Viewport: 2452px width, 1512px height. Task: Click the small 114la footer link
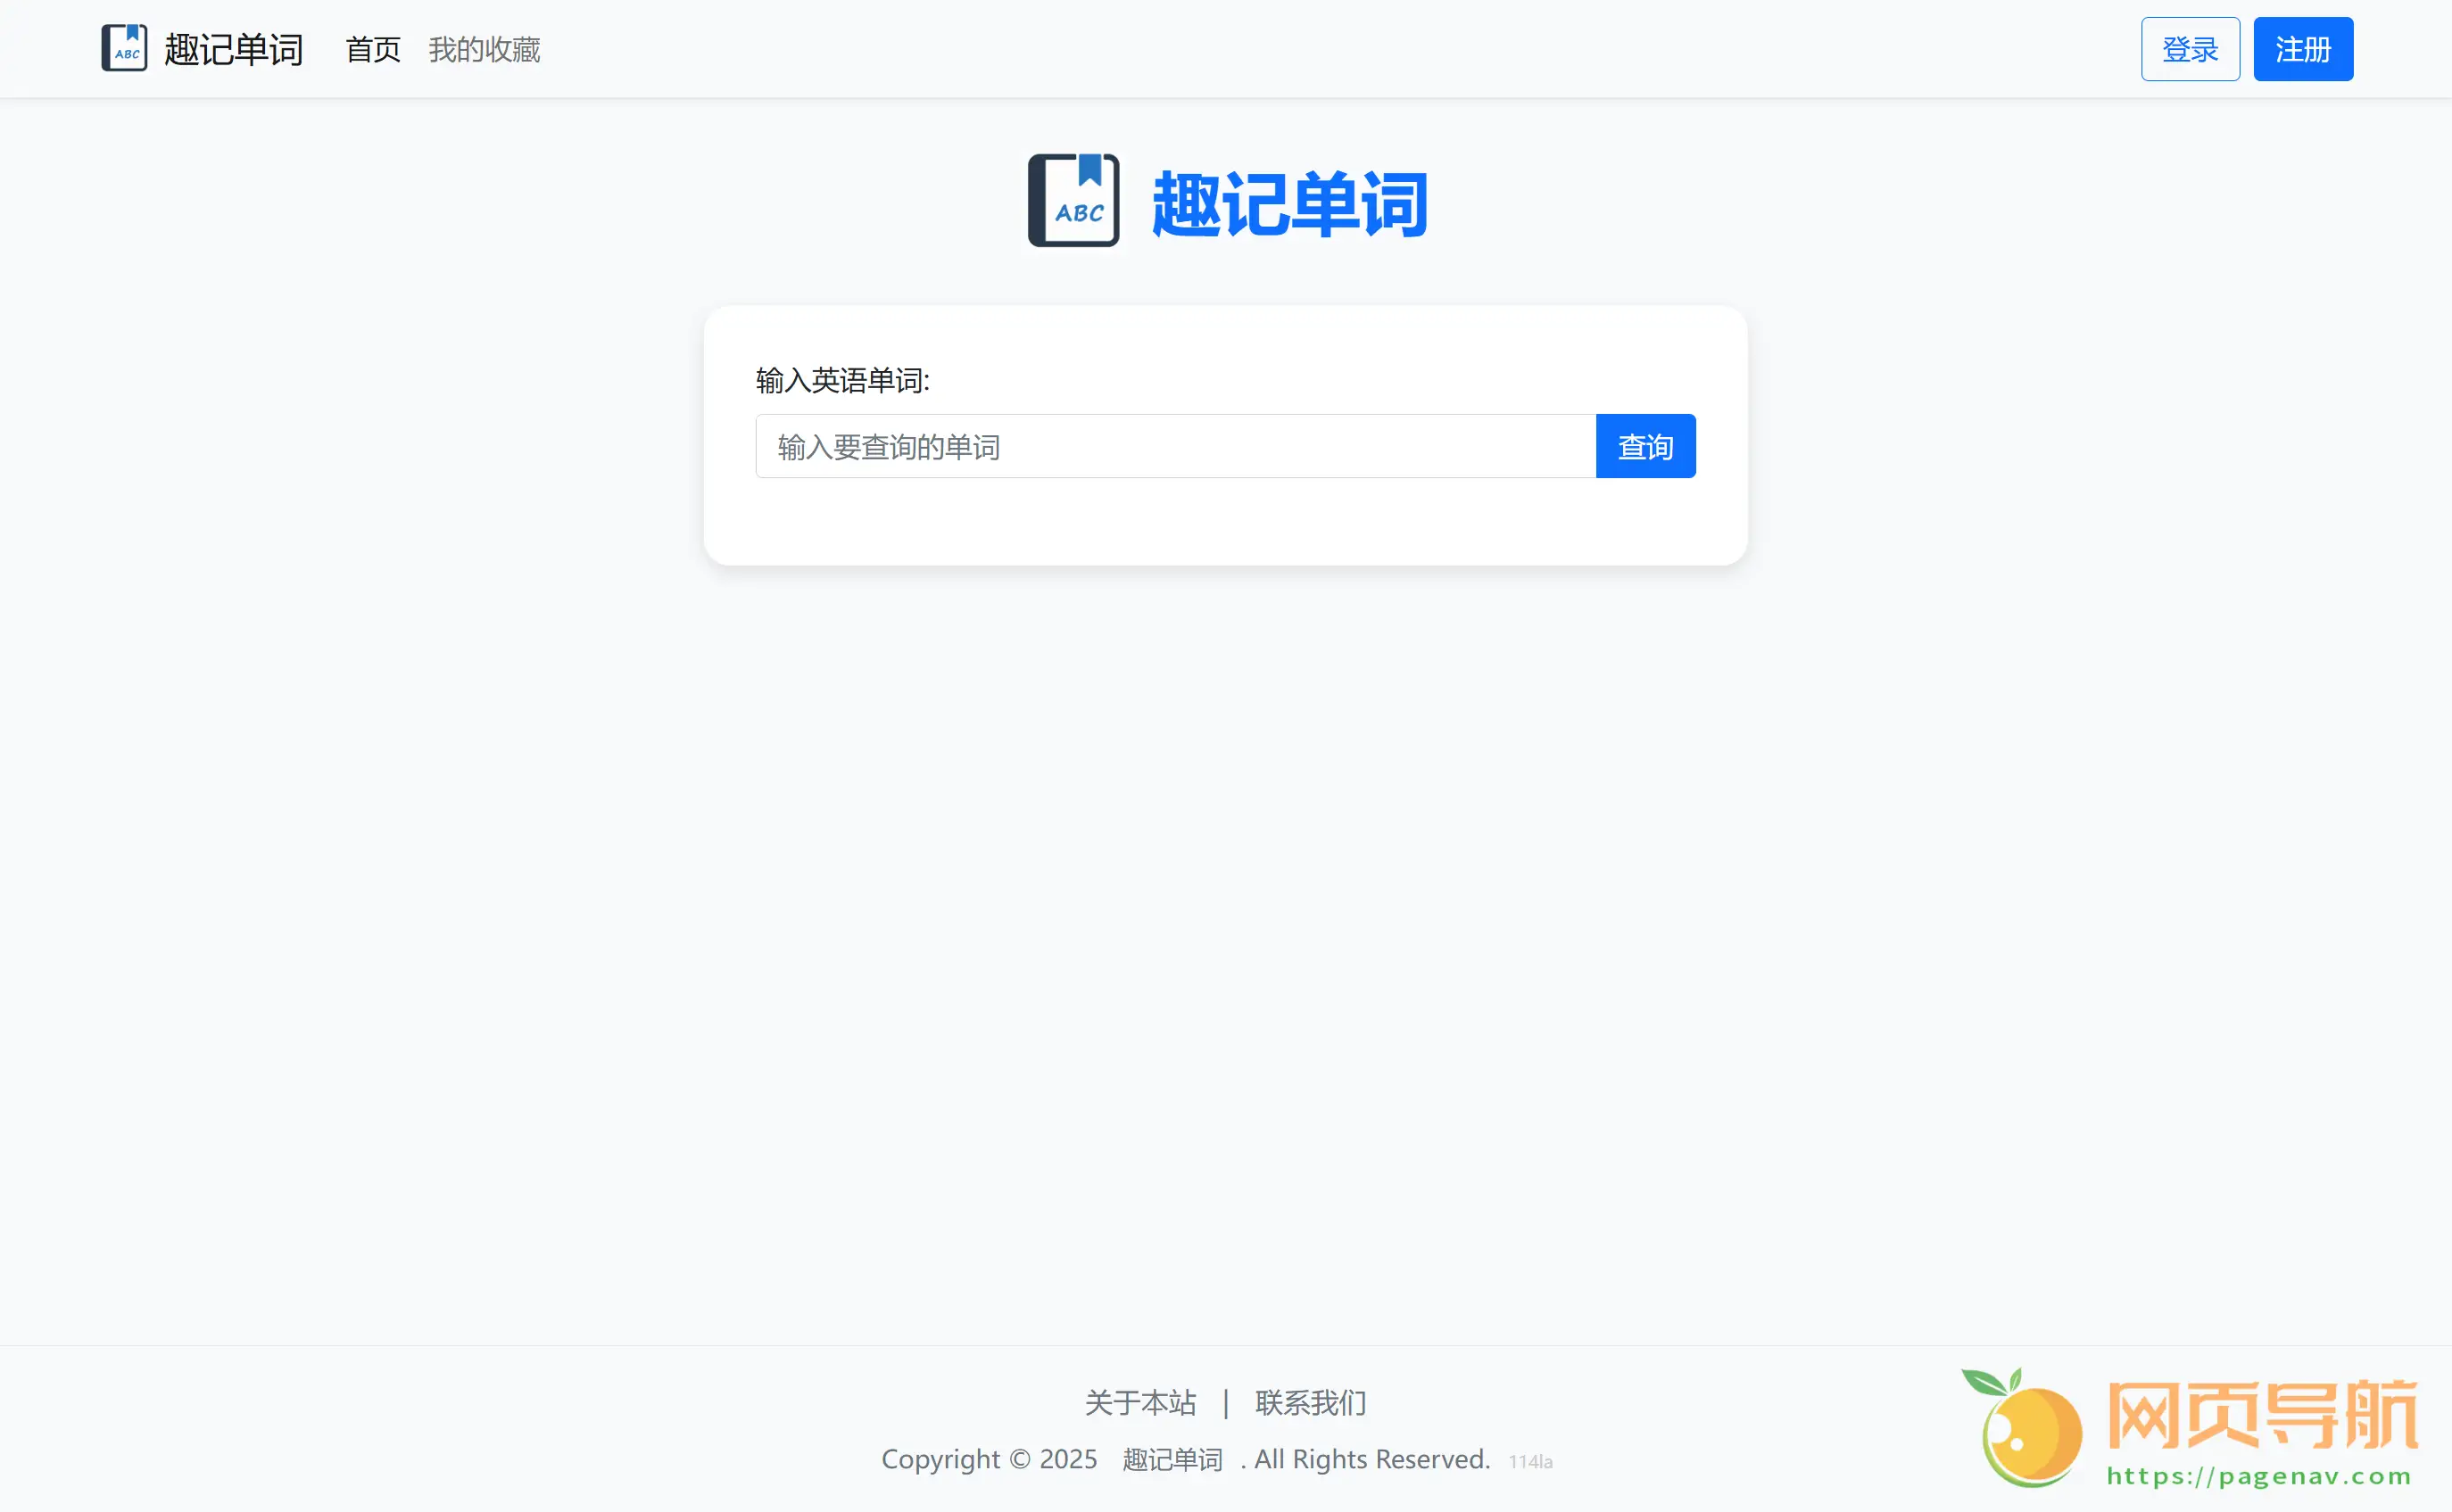pos(1530,1462)
